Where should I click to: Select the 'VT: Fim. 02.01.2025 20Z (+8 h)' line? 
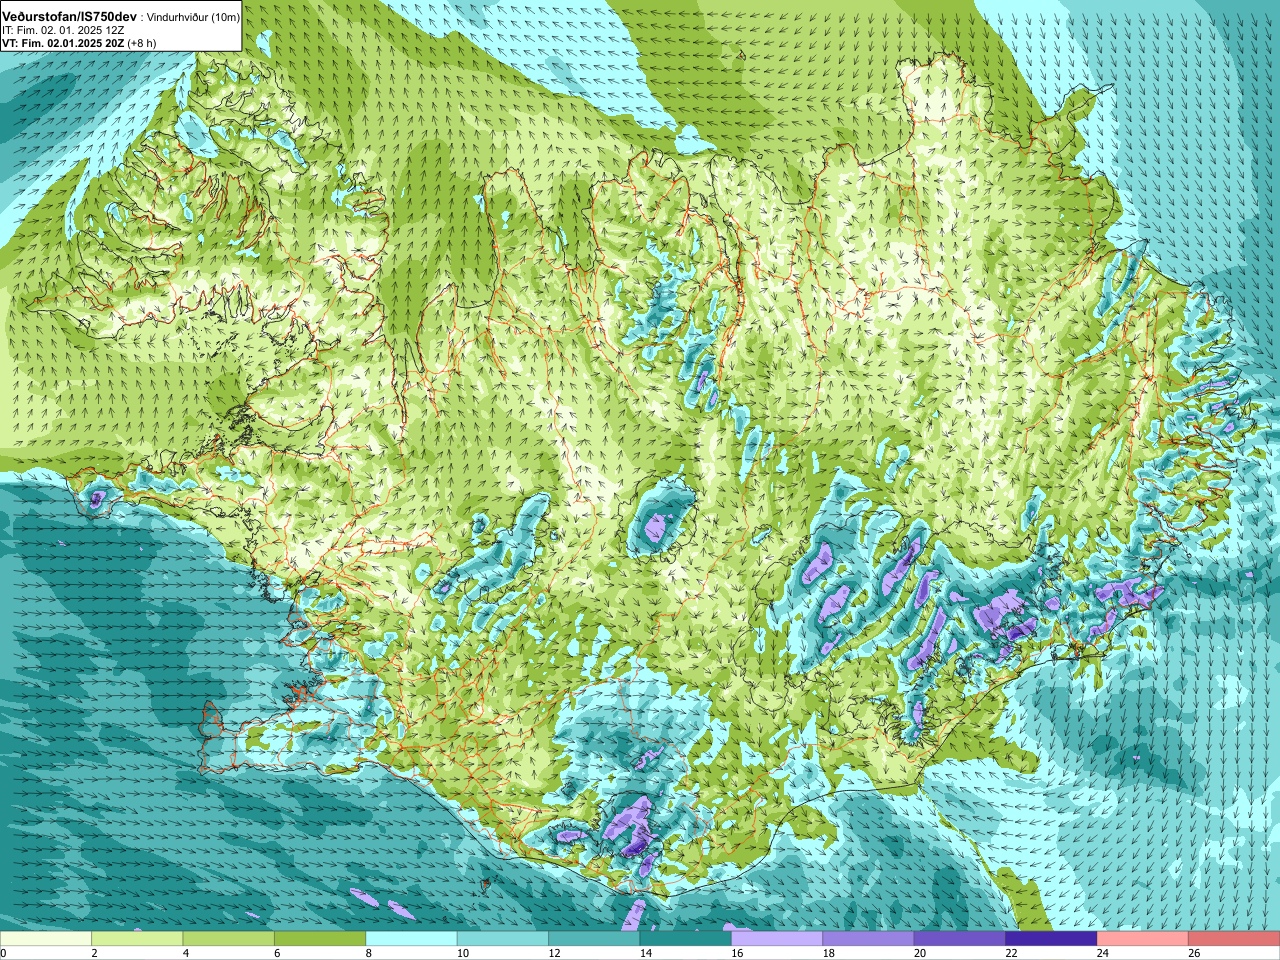tap(79, 43)
